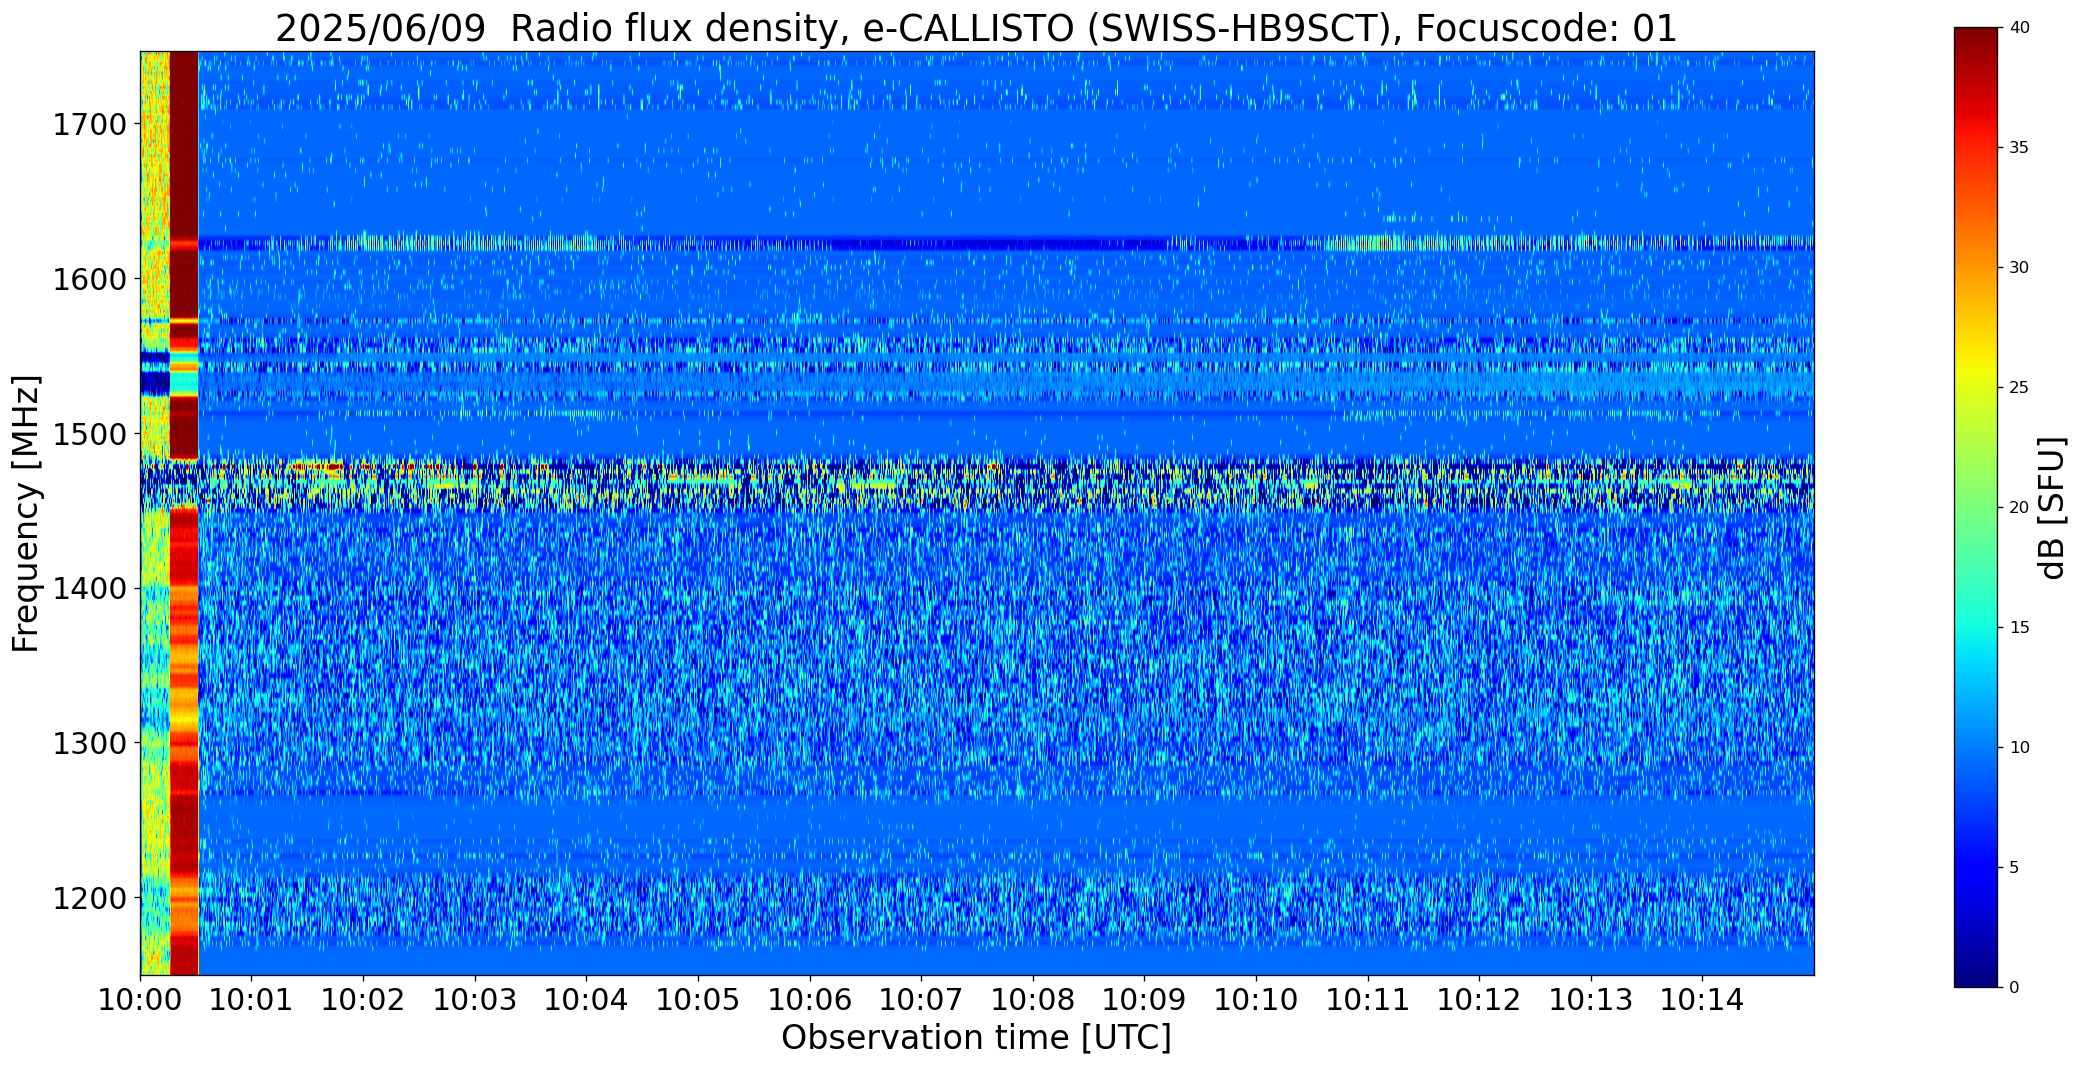Click the colorbar tick value 40
2082x1067 pixels.
click(2019, 28)
